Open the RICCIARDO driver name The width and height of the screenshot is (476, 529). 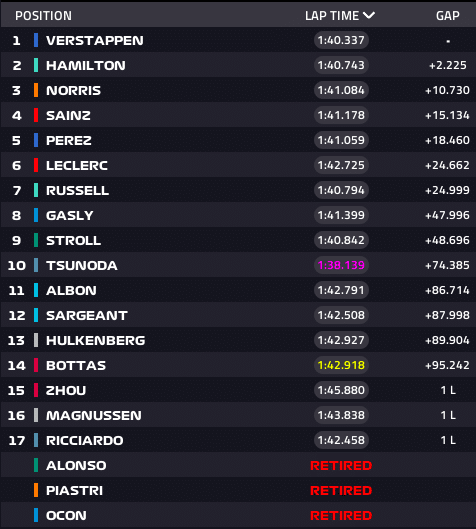click(85, 440)
